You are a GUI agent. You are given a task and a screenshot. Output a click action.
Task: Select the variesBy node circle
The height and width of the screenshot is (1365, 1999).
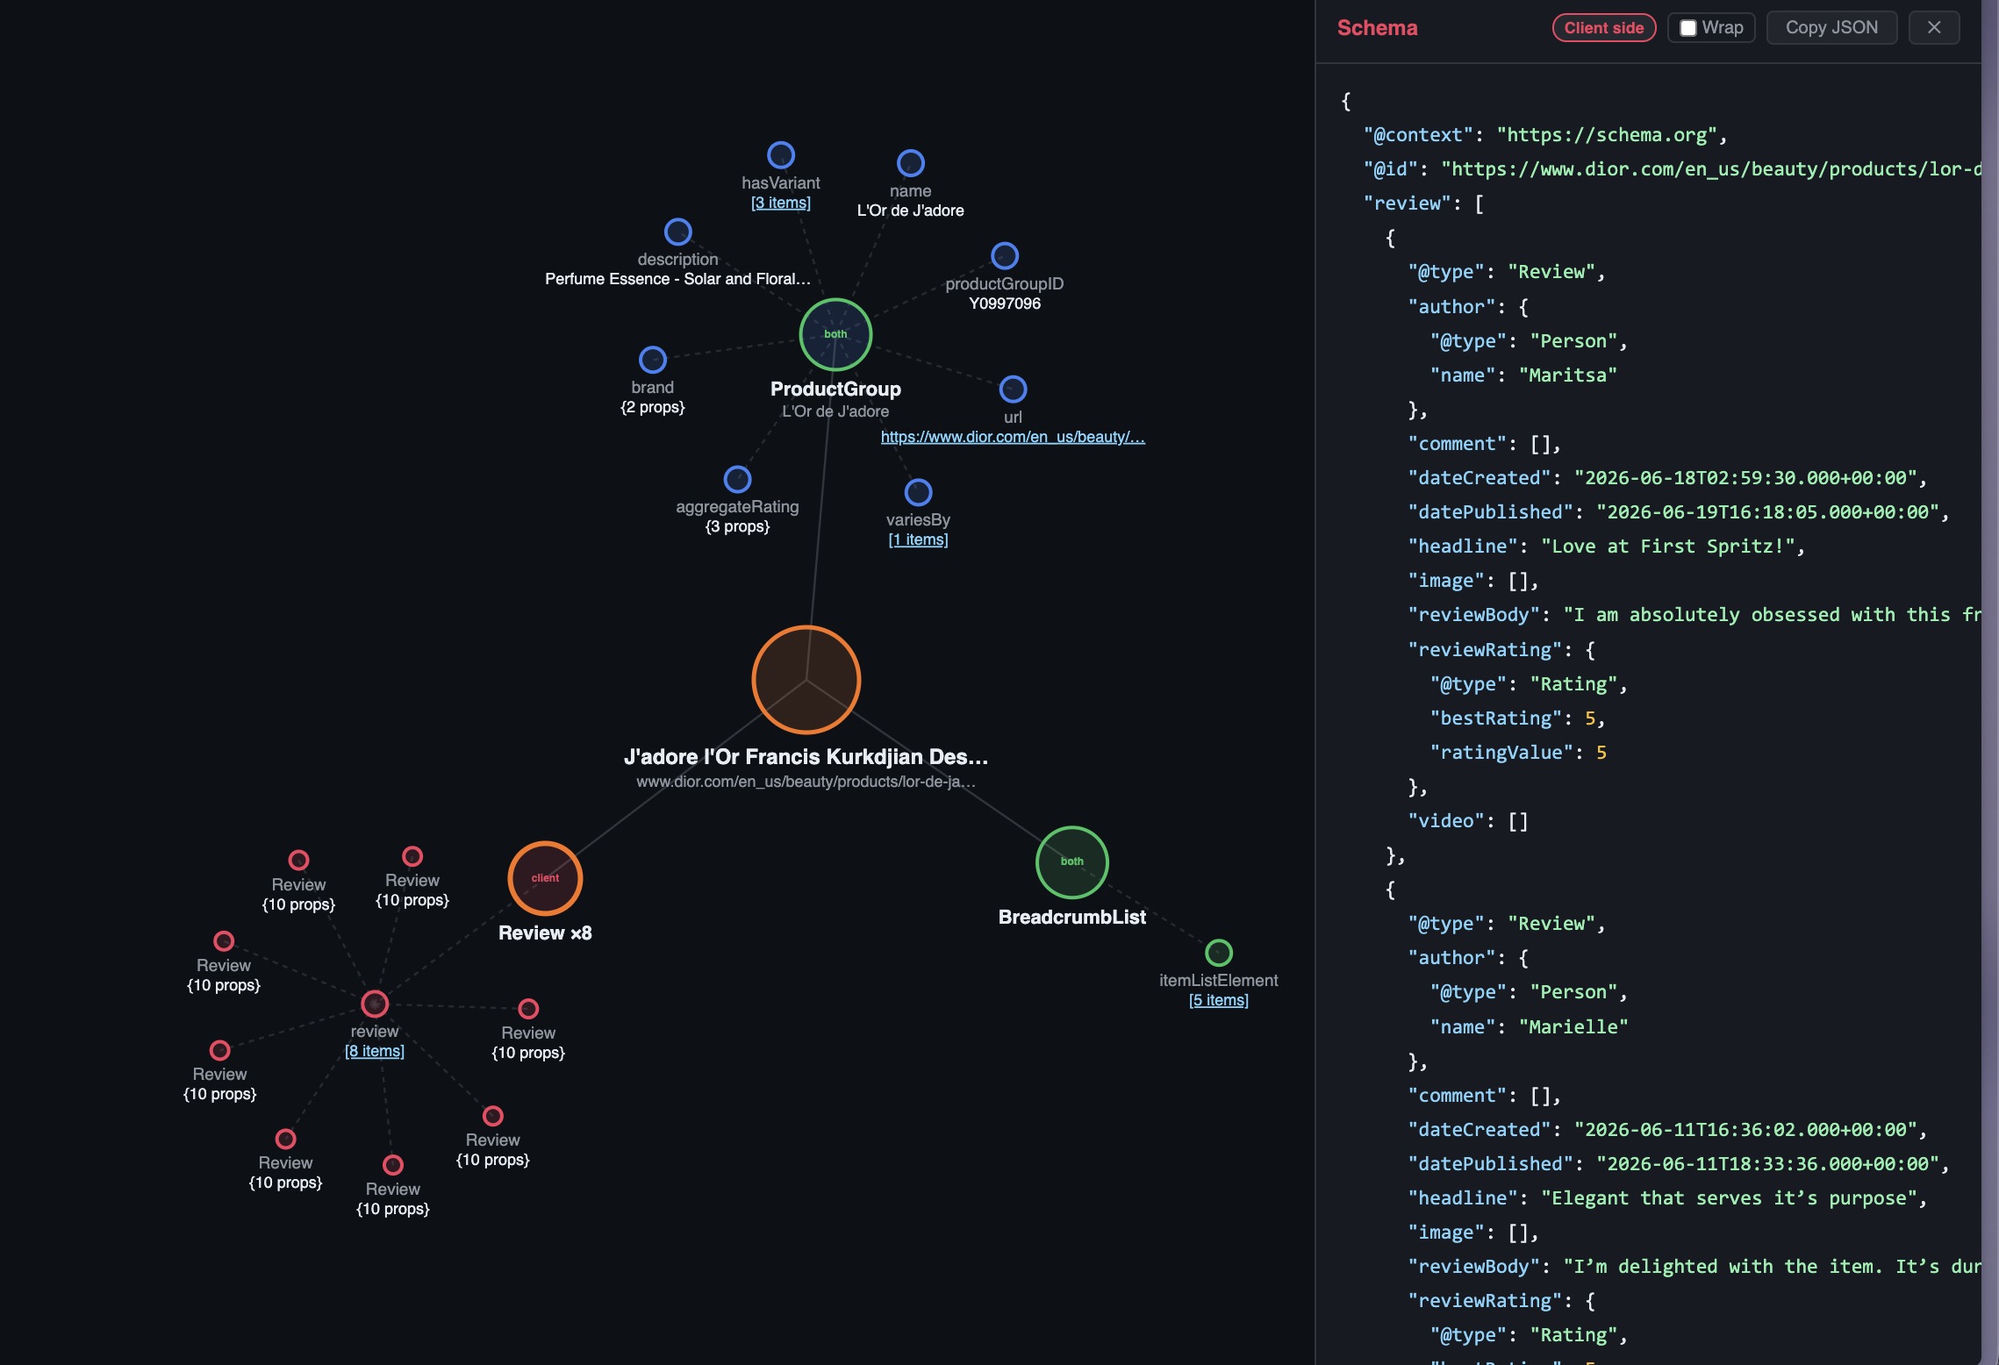click(x=918, y=492)
